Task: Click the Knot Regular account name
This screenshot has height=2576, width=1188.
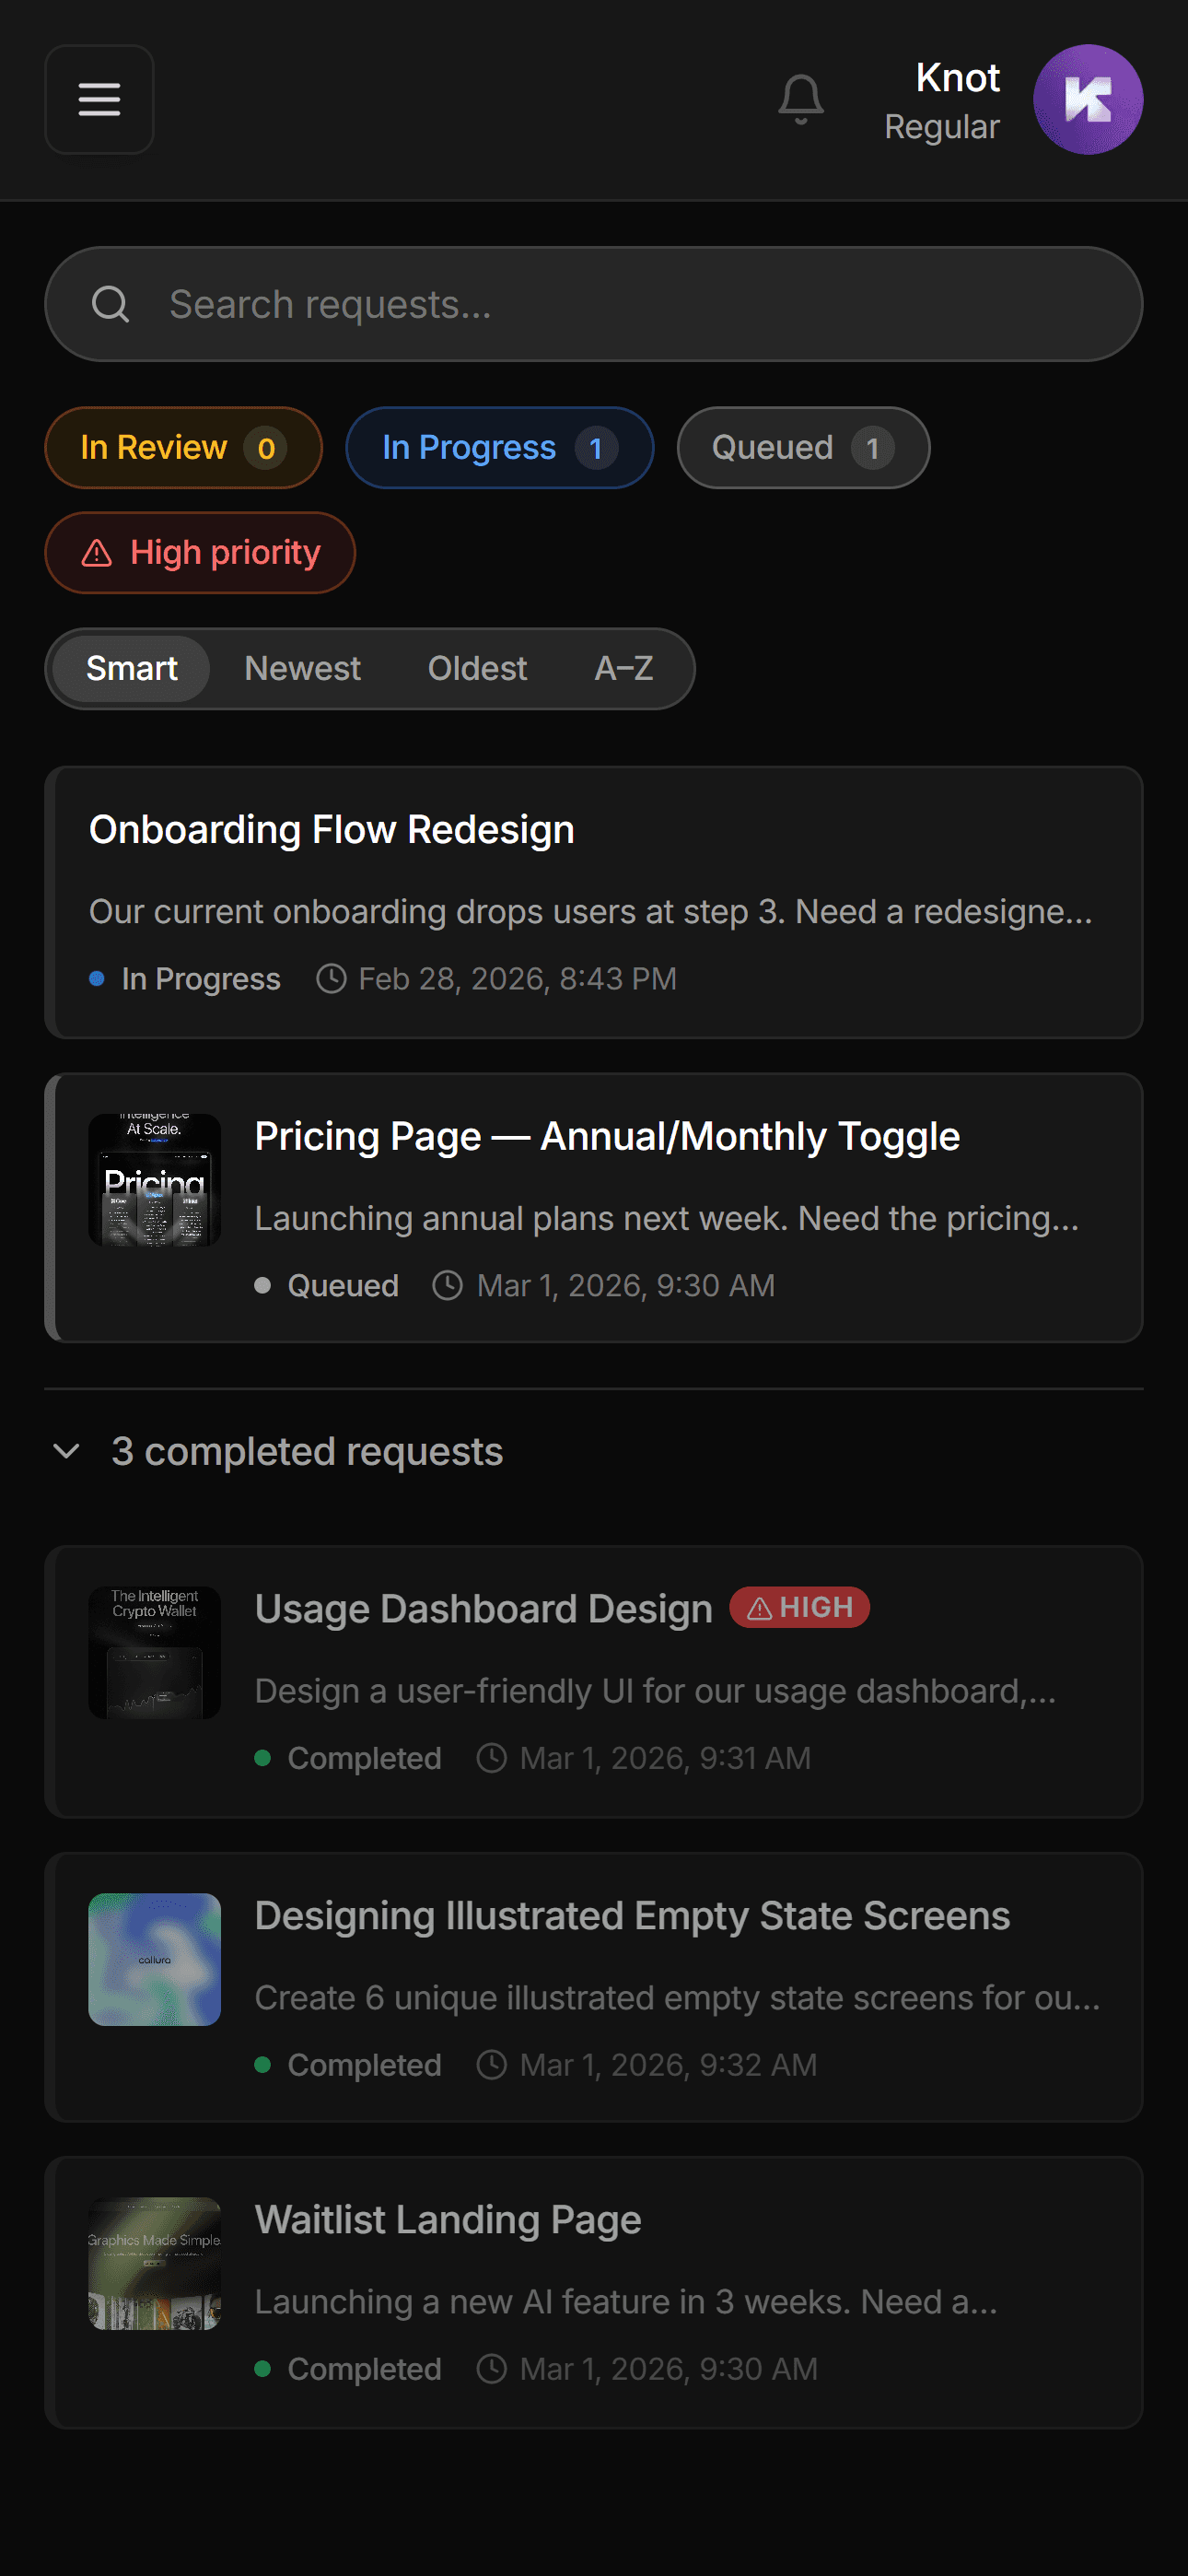Action: point(942,100)
